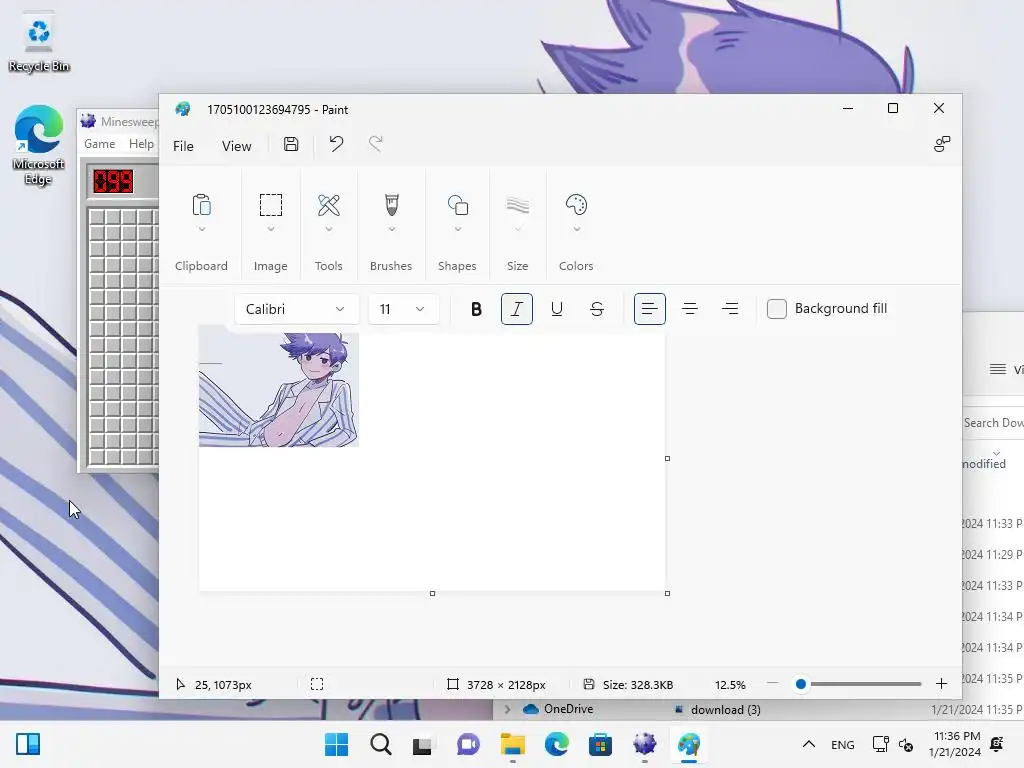Open taskbar Search

380,744
